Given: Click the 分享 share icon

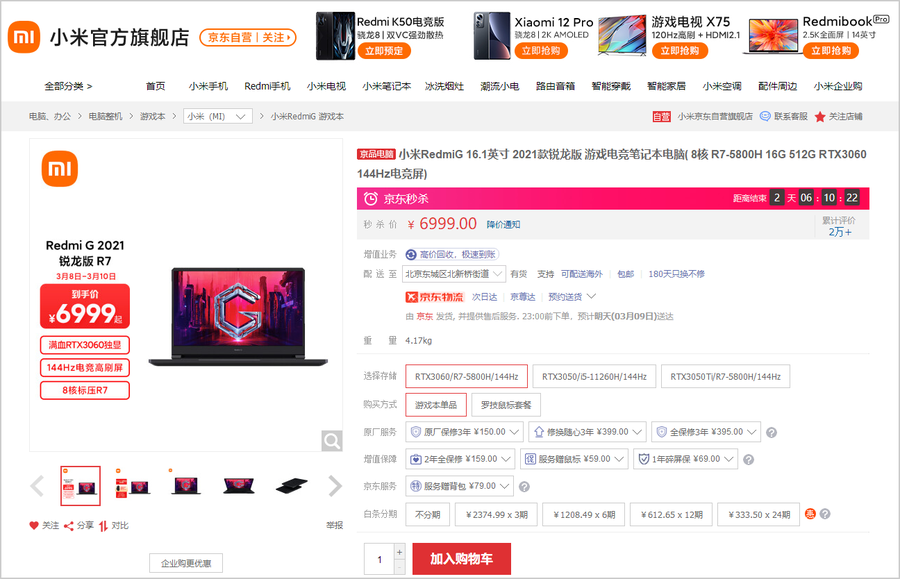Looking at the screenshot, I should [x=69, y=525].
